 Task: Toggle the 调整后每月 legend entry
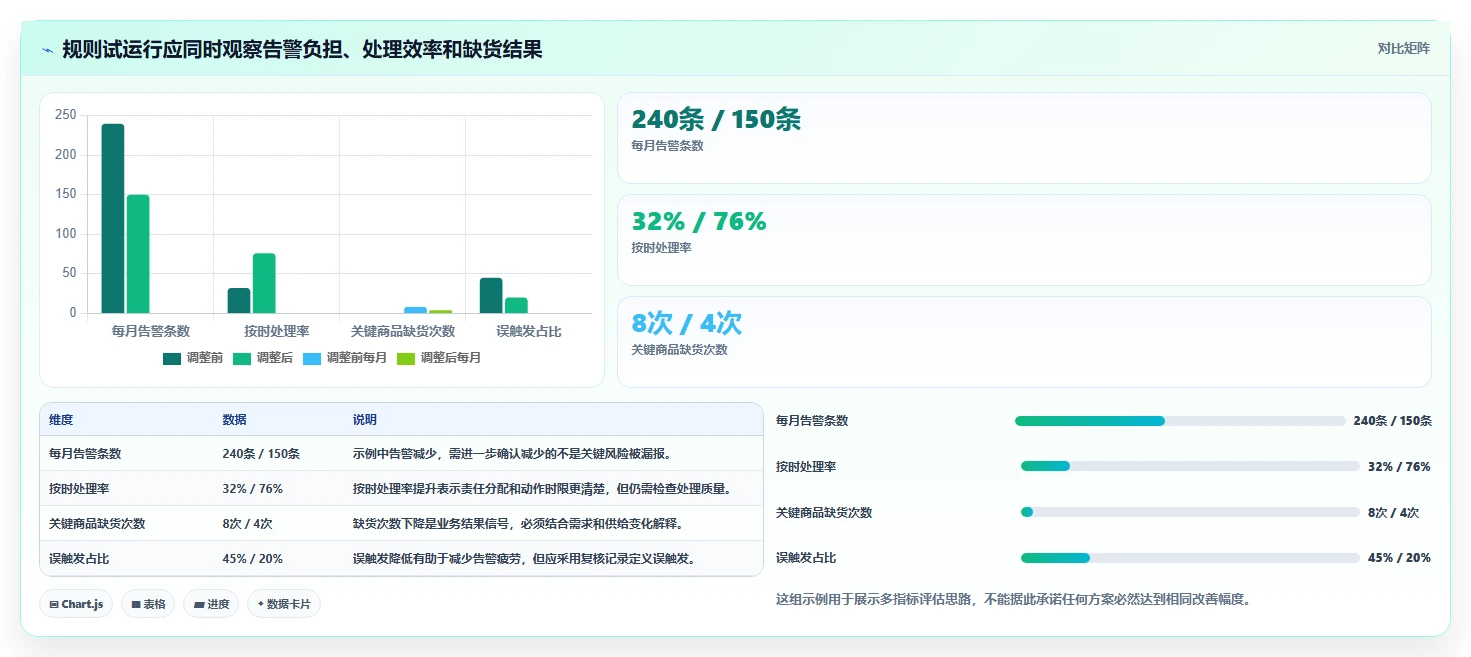coord(439,358)
